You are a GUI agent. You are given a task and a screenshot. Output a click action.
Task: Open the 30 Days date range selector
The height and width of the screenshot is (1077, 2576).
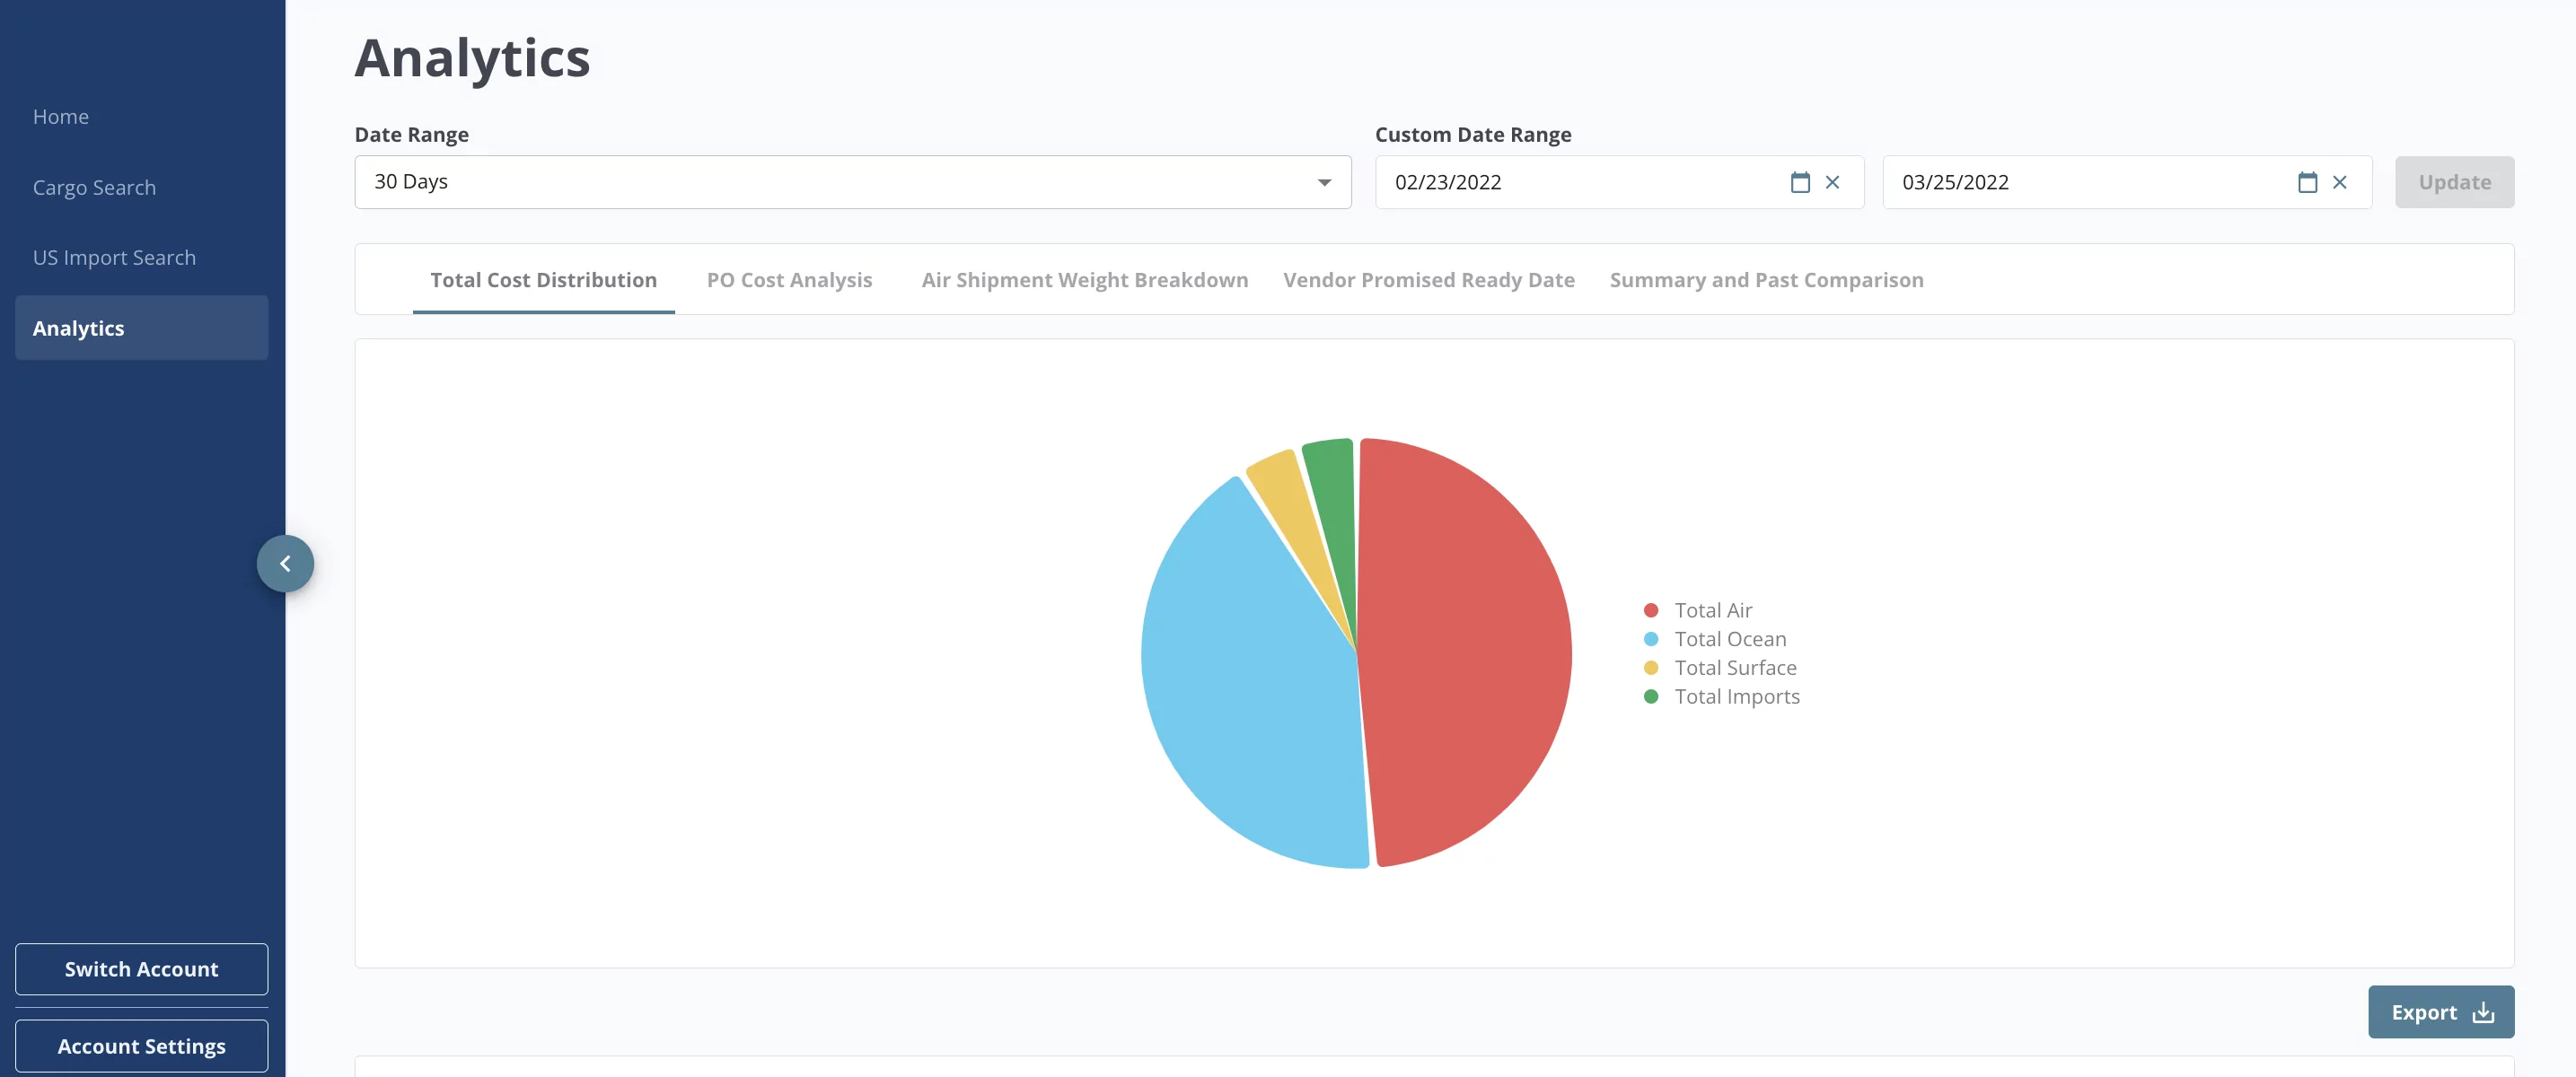852,182
